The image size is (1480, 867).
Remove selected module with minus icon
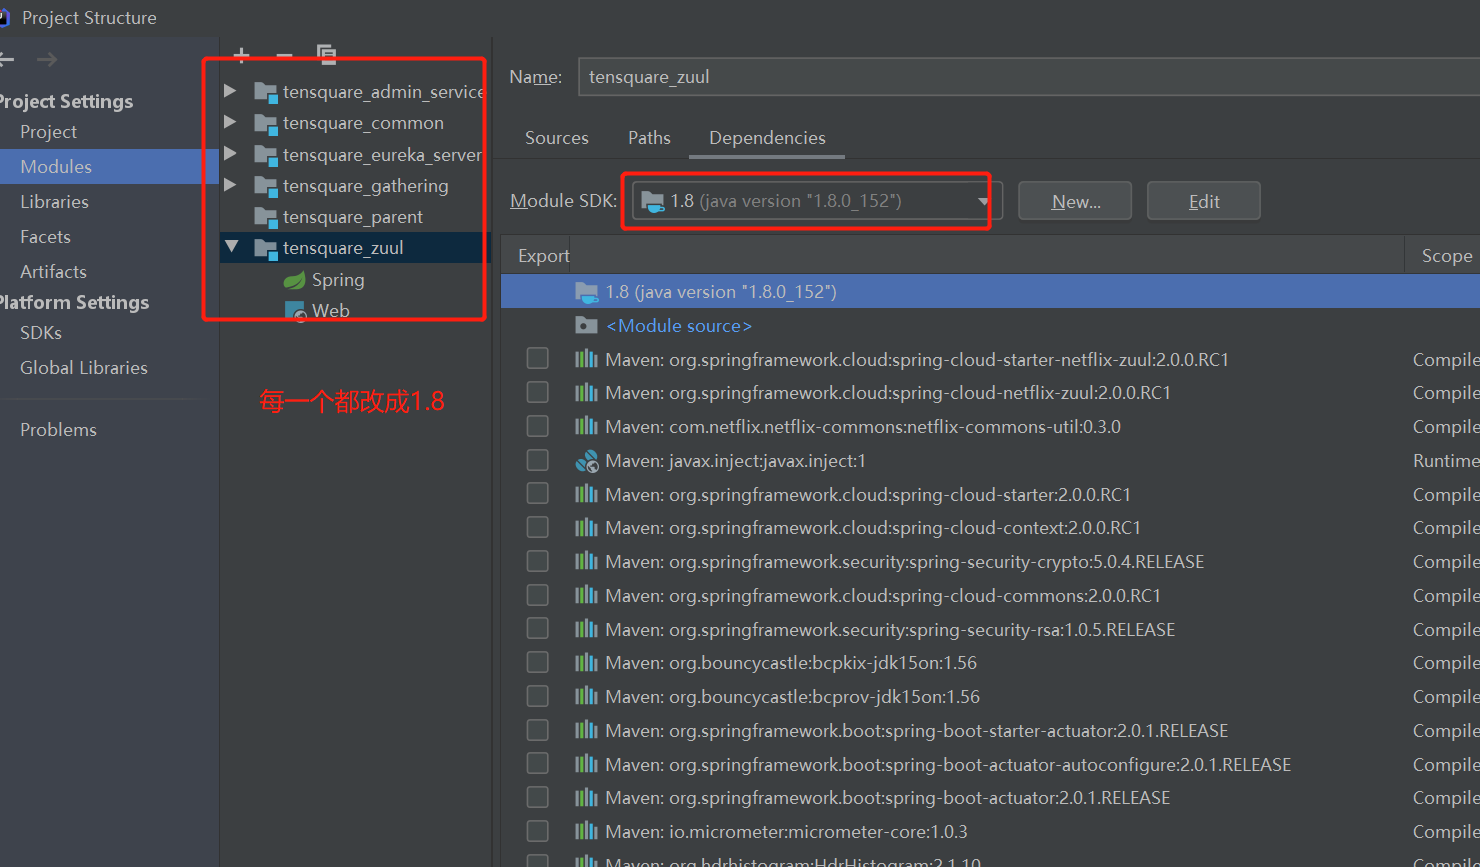coord(284,57)
